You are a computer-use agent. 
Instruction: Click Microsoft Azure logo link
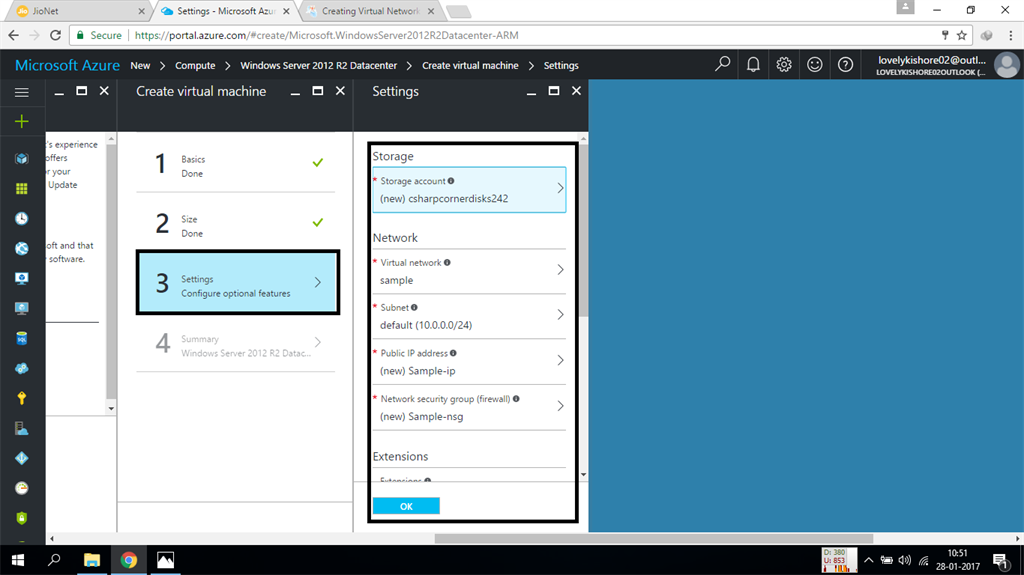coord(67,65)
